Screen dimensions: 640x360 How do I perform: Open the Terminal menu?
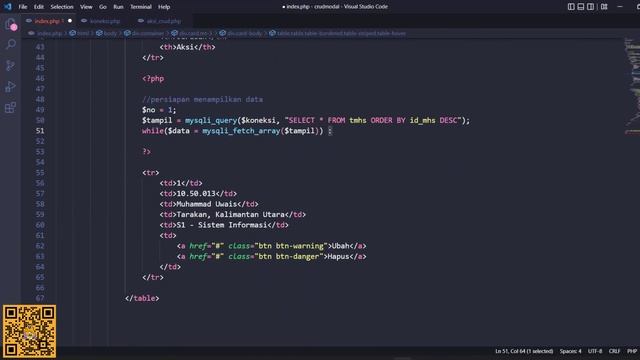tap(141, 7)
